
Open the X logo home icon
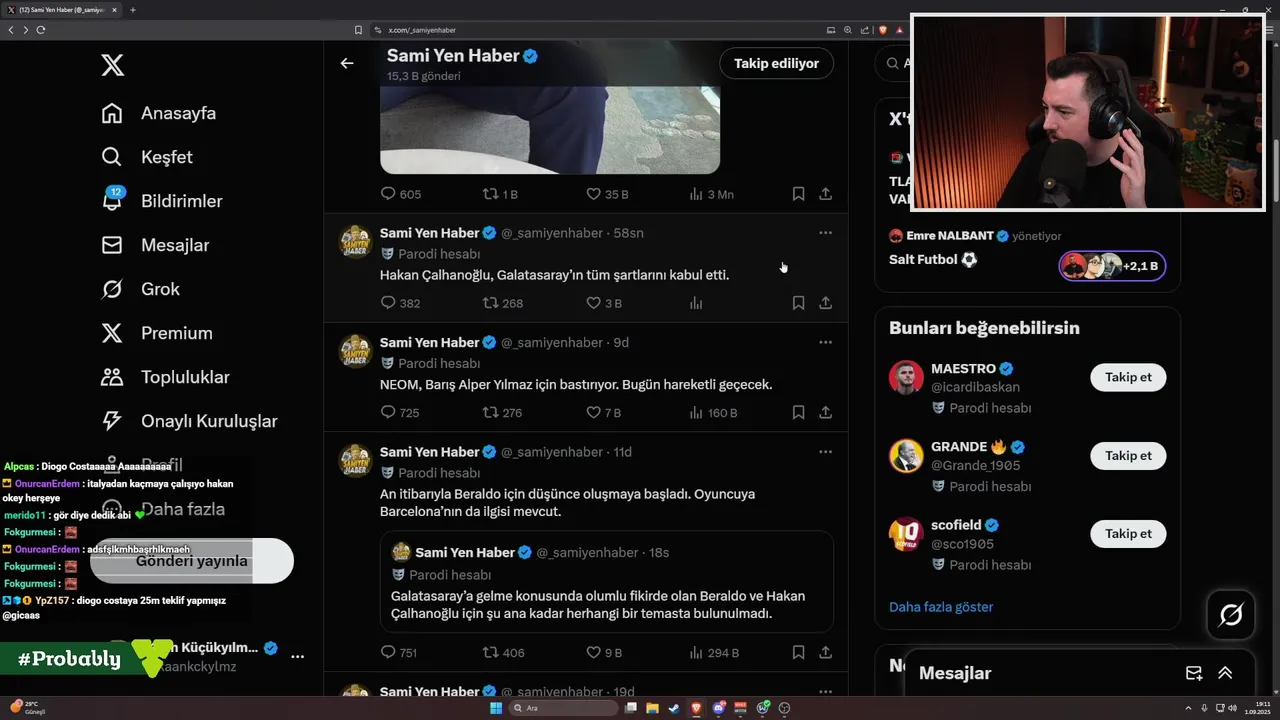coord(113,66)
